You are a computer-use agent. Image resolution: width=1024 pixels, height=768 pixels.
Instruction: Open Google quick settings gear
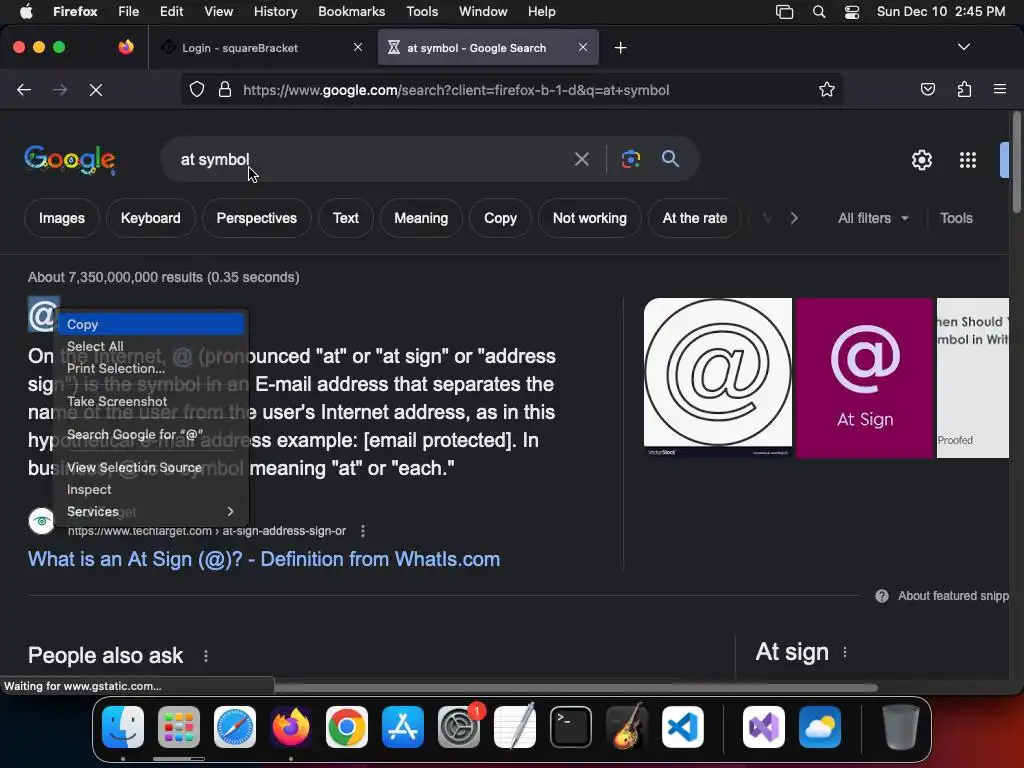pos(921,160)
